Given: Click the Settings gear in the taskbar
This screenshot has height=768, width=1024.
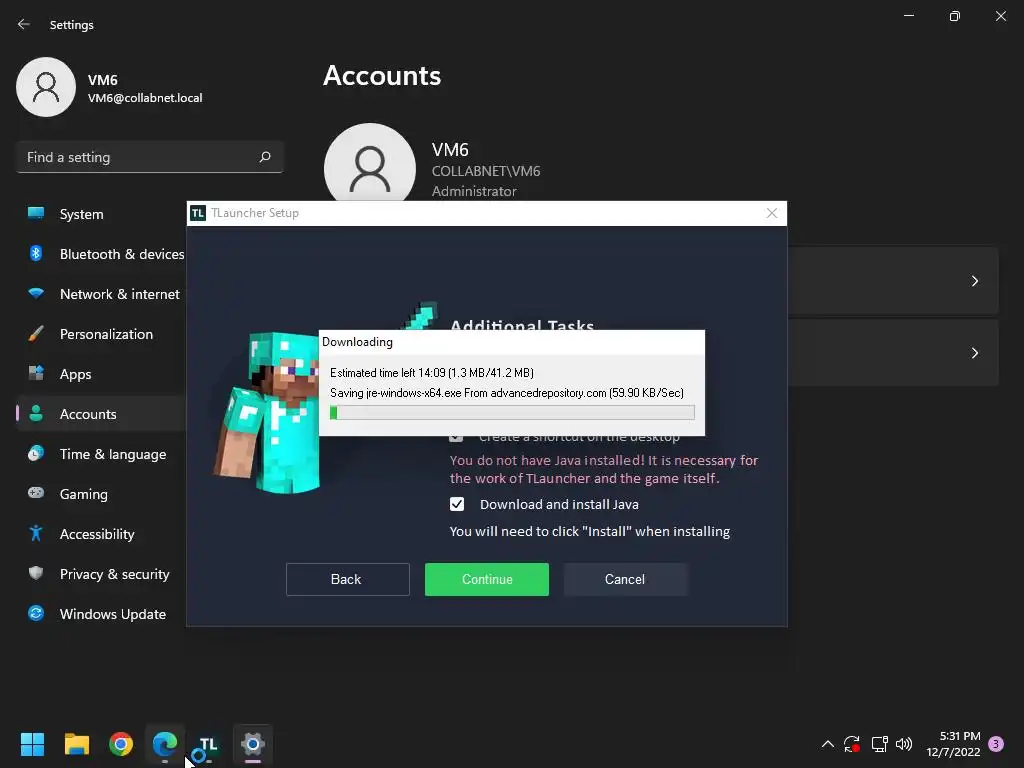Looking at the screenshot, I should click(x=253, y=744).
